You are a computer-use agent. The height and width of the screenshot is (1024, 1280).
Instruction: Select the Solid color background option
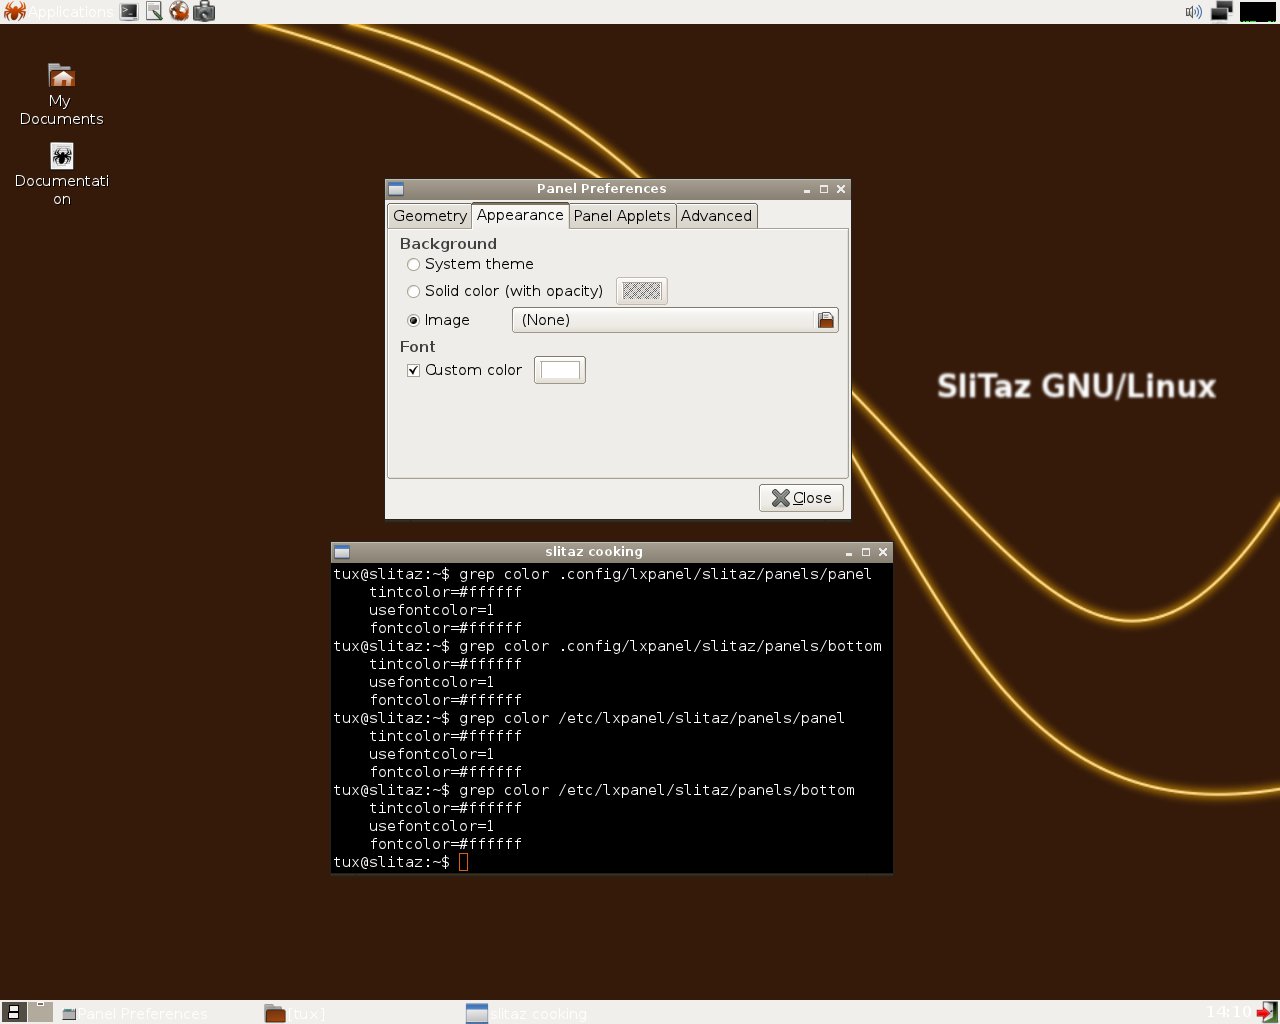[413, 291]
